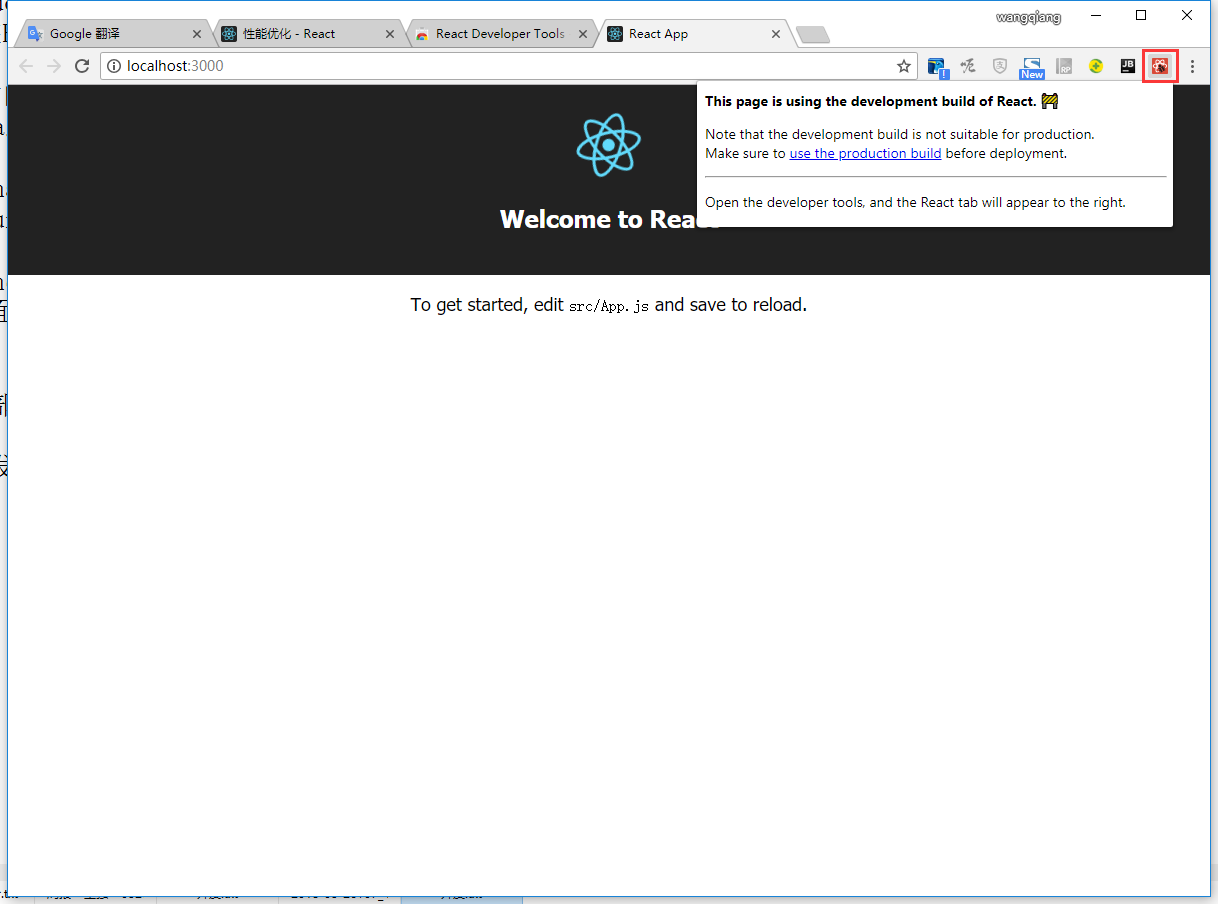The width and height of the screenshot is (1218, 904).
Task: Click "Open the developer tools" popup text
Action: coord(915,202)
